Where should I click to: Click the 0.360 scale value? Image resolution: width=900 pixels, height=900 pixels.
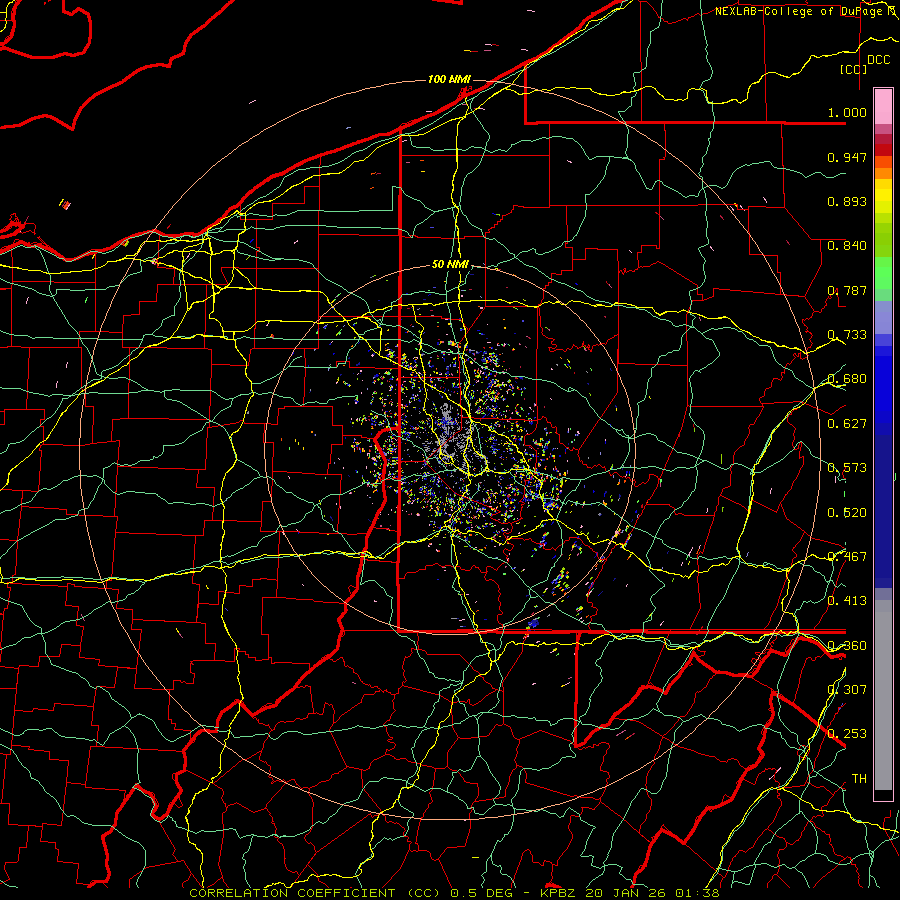coord(847,645)
